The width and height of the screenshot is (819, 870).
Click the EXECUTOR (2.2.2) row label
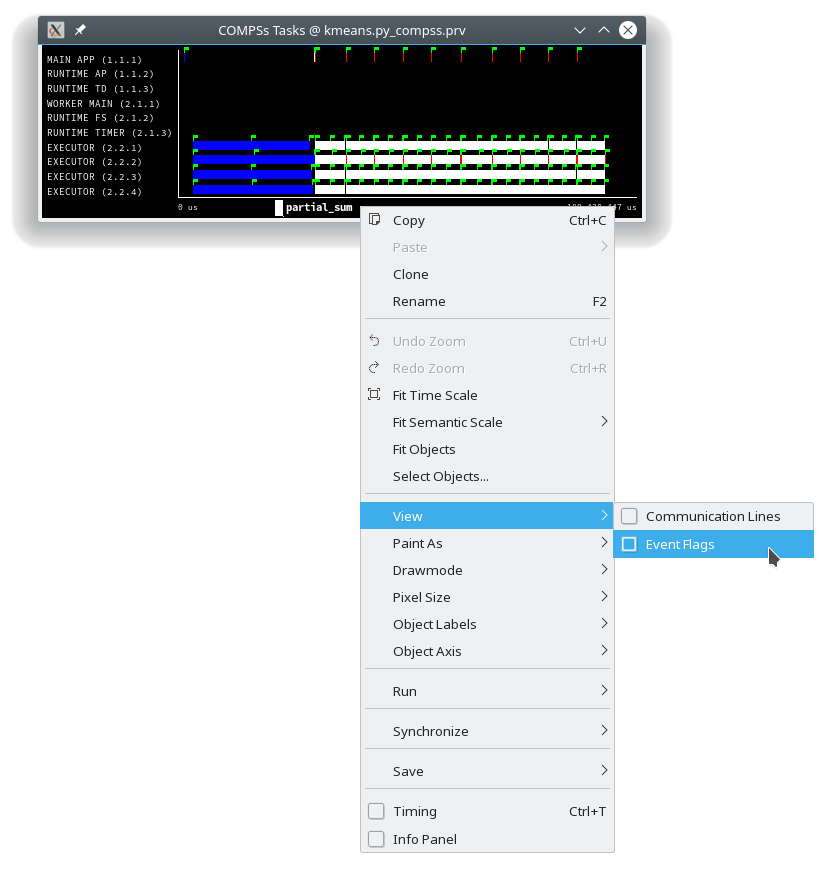(94, 161)
